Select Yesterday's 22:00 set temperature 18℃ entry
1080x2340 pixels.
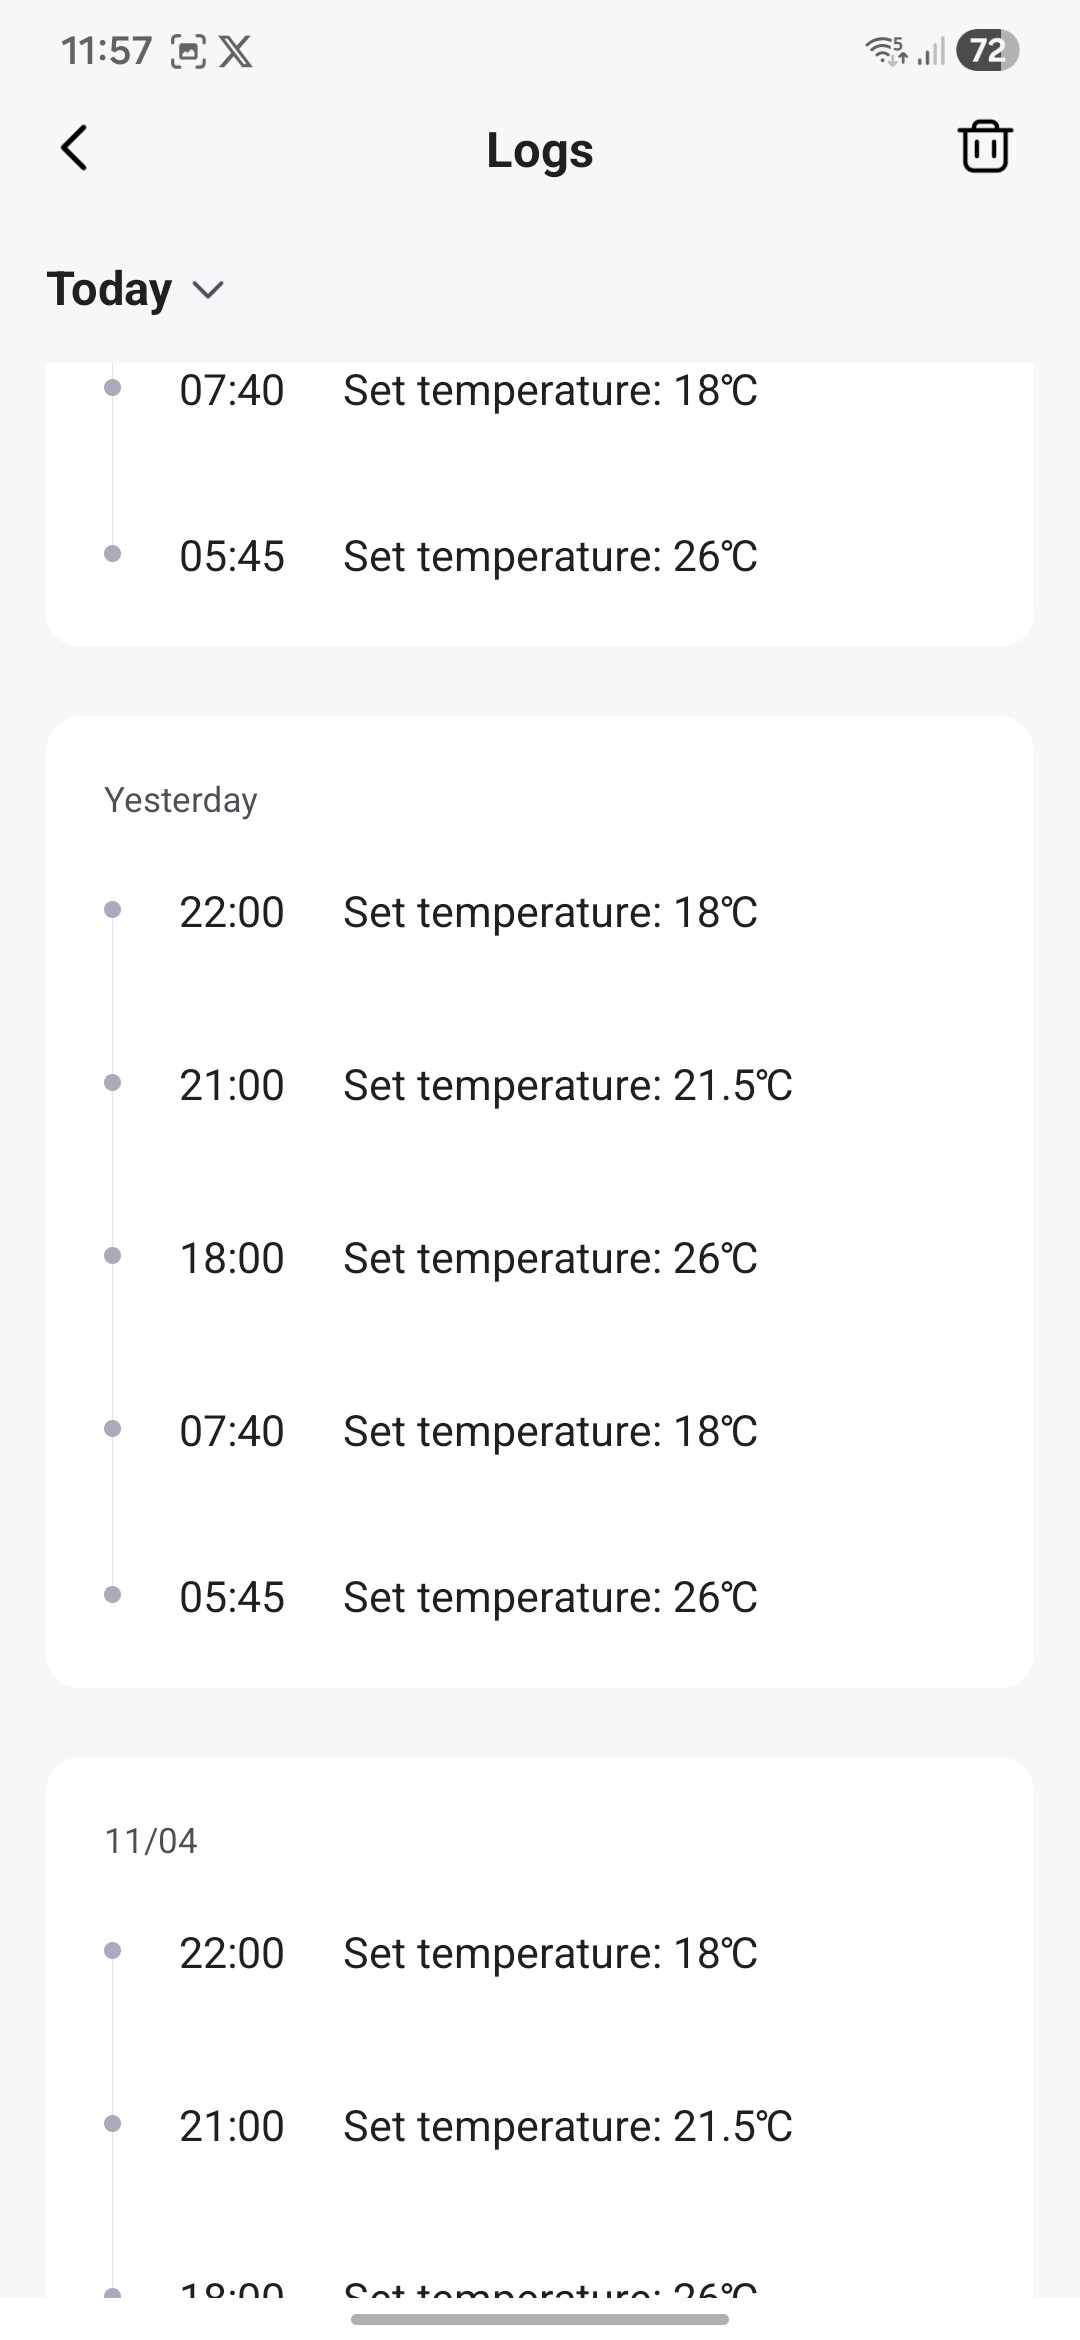(468, 912)
